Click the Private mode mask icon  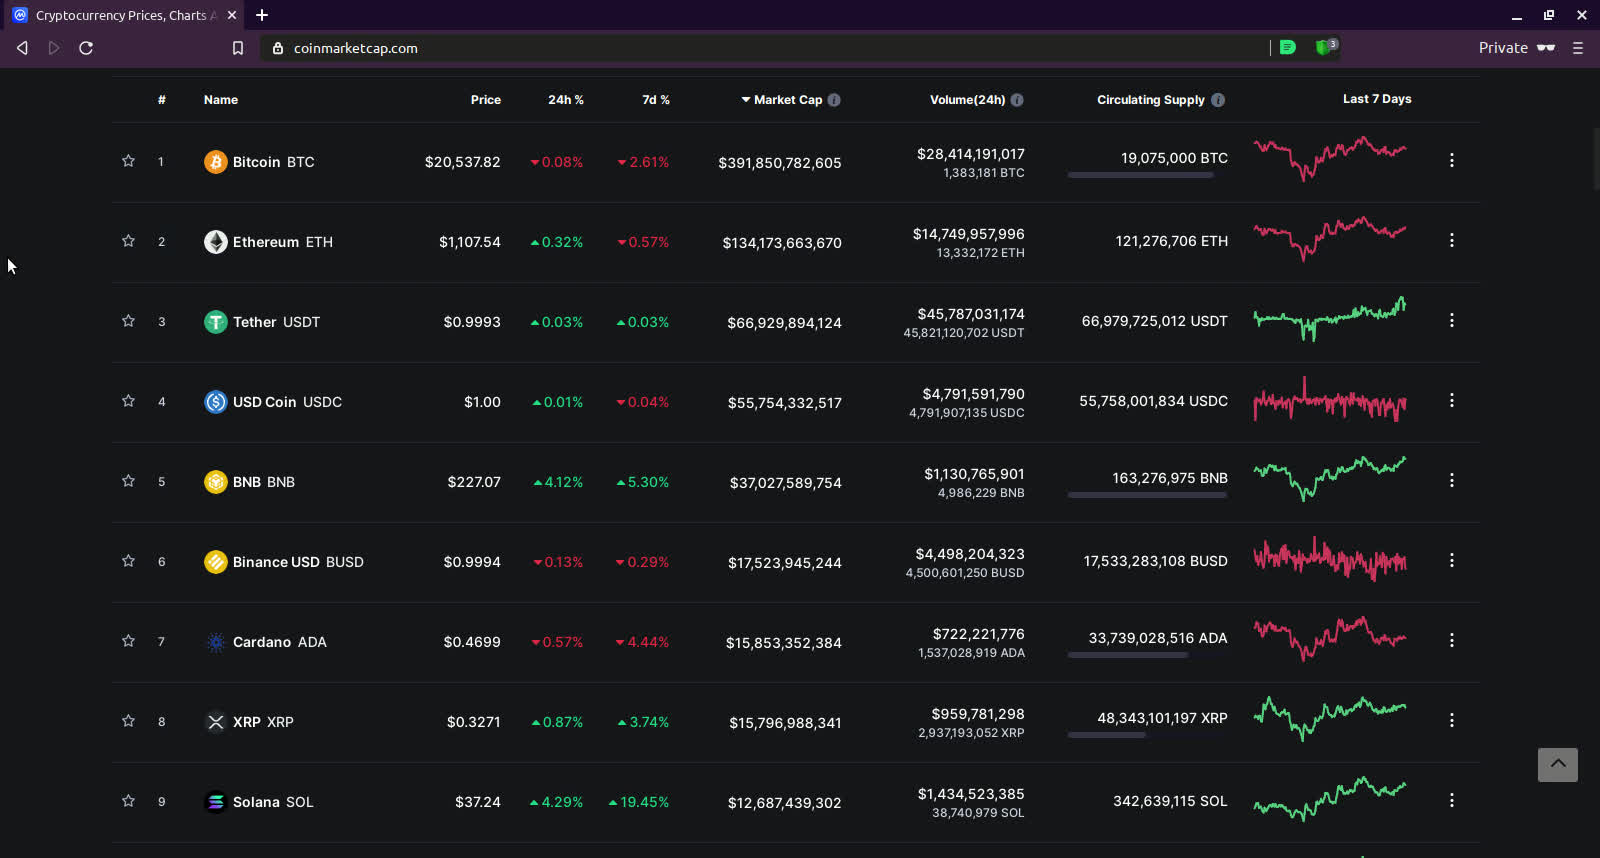pyautogui.click(x=1546, y=48)
